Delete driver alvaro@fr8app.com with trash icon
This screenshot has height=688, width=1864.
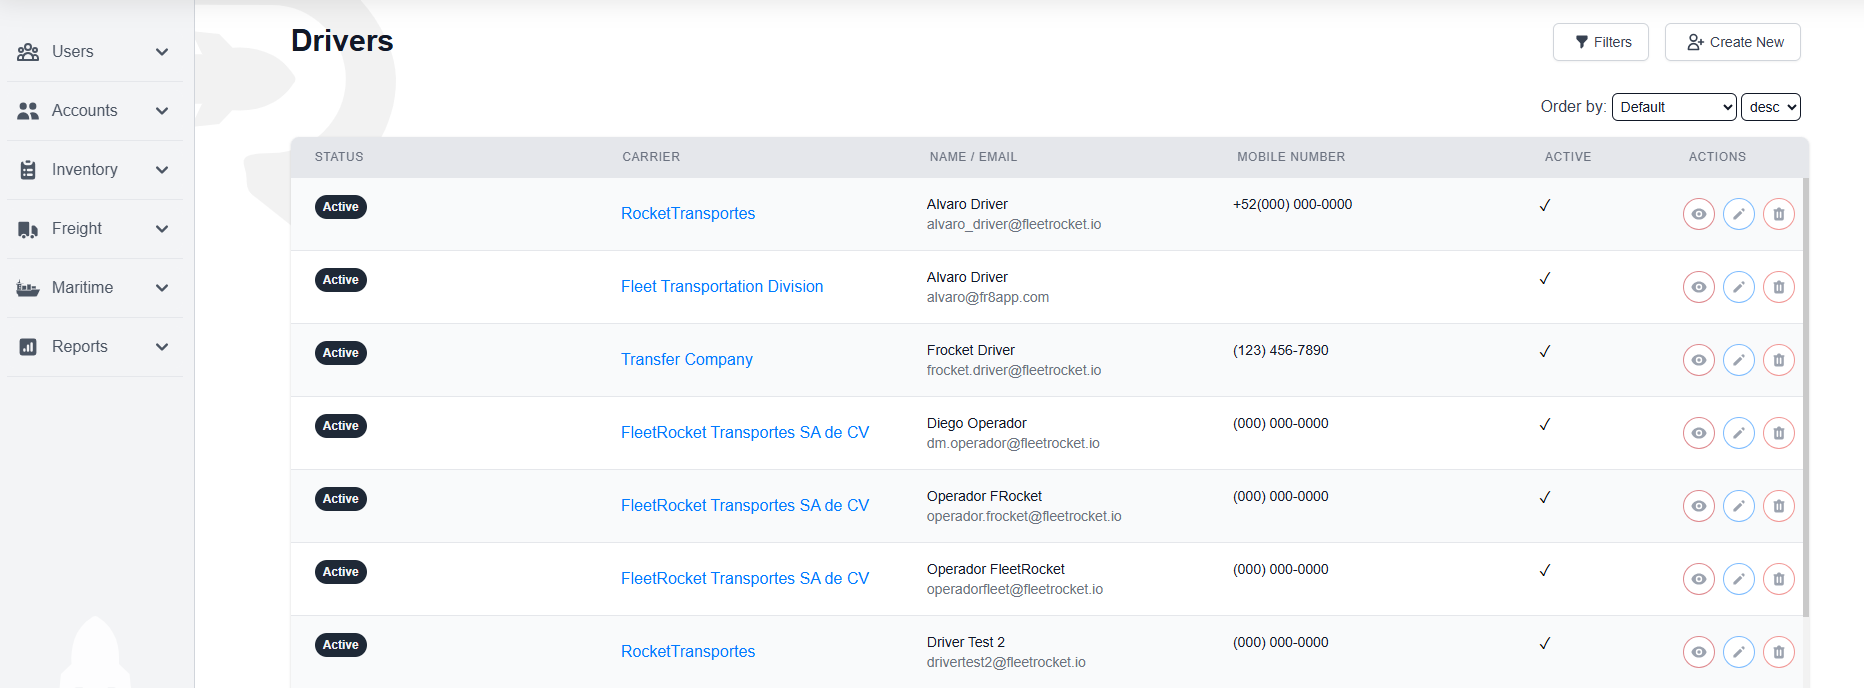click(1778, 287)
